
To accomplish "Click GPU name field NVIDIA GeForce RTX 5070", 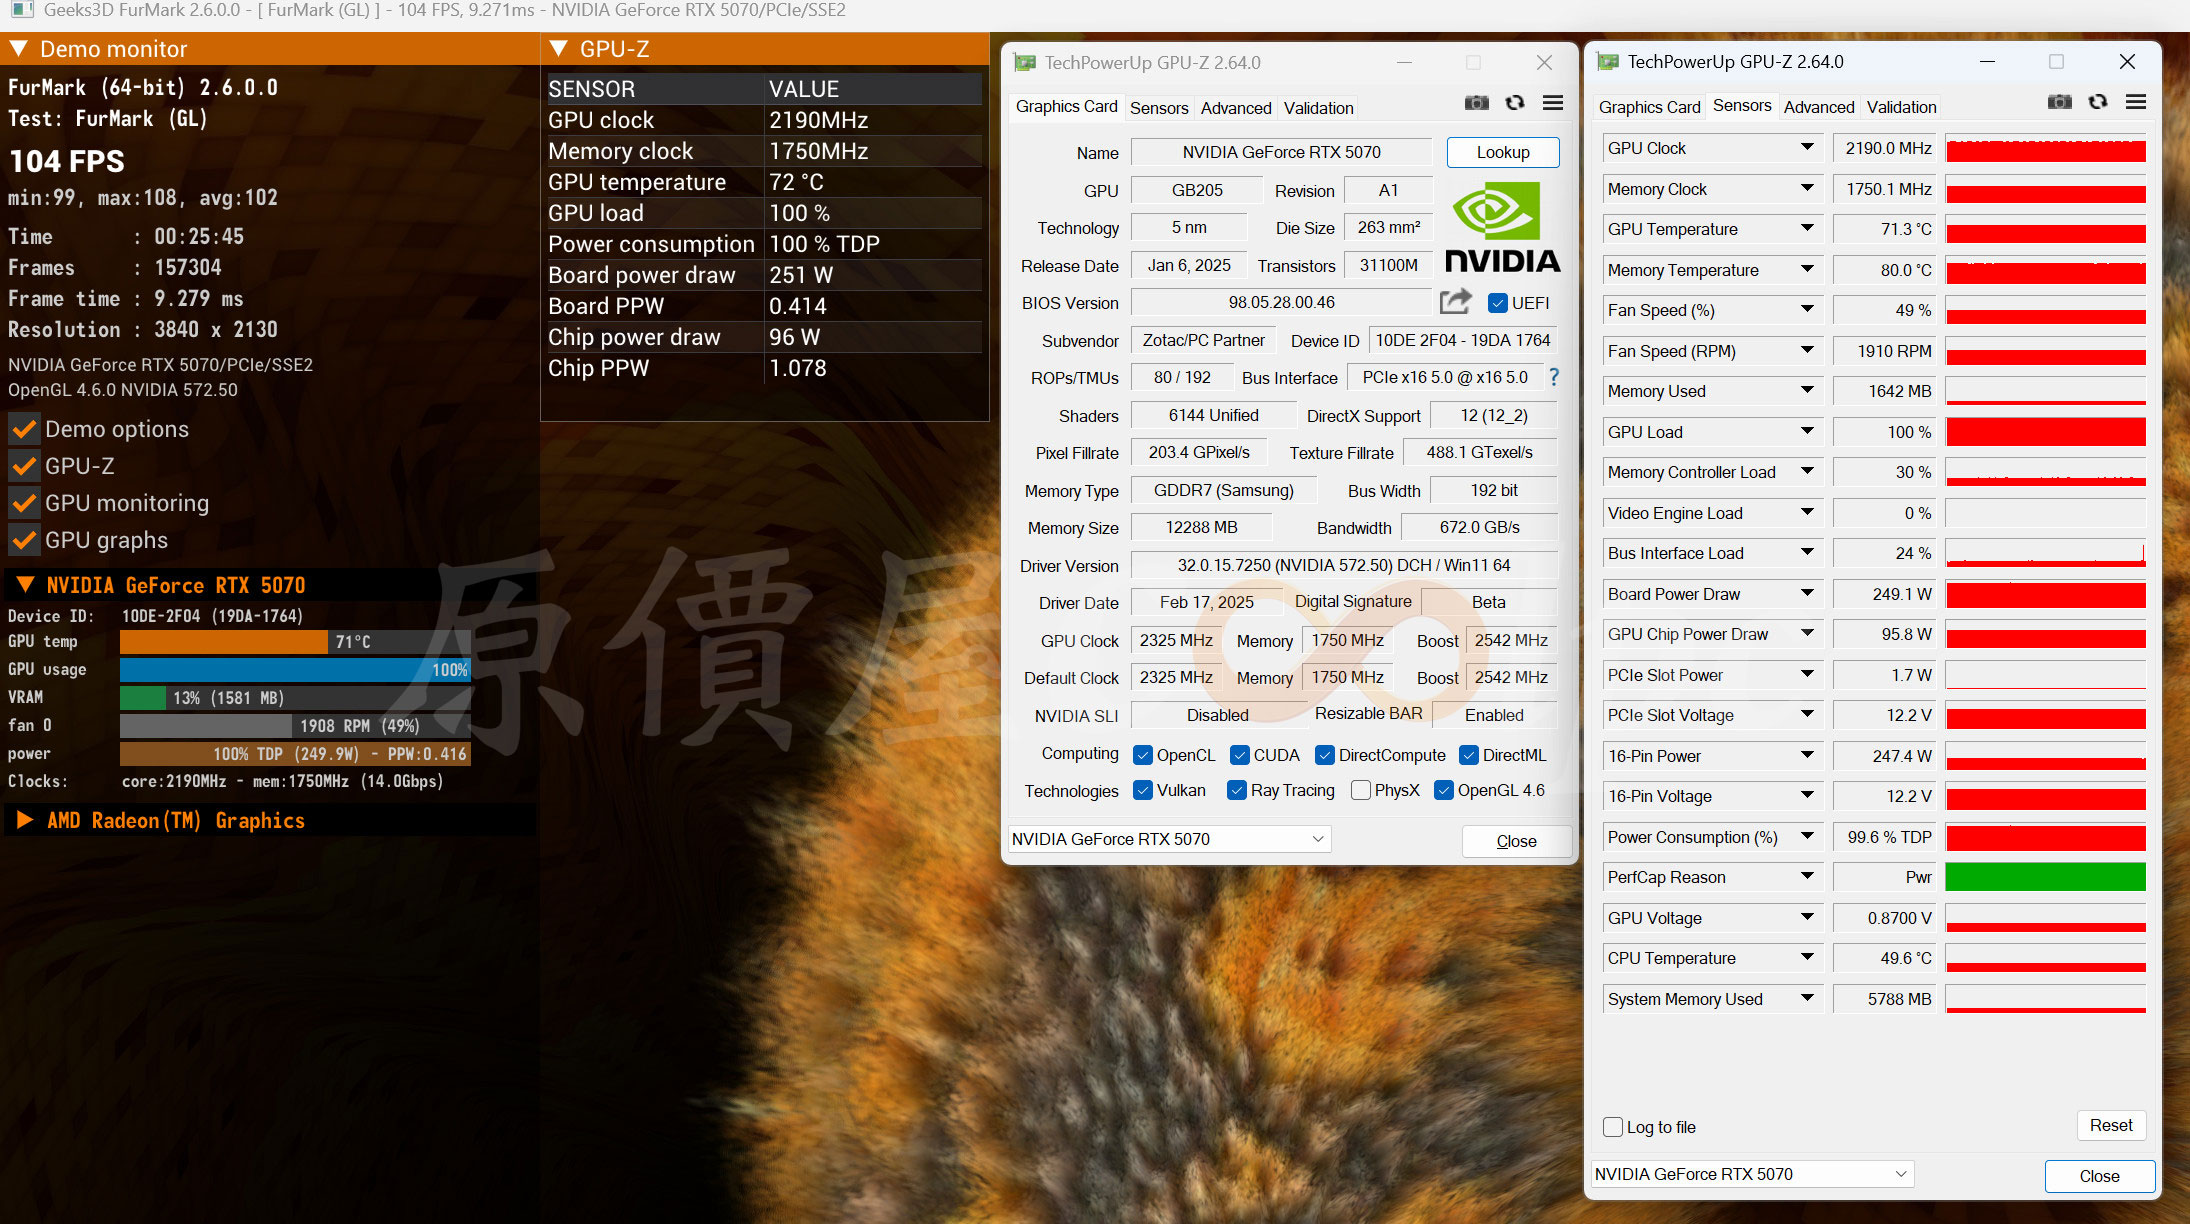I will tap(1281, 152).
